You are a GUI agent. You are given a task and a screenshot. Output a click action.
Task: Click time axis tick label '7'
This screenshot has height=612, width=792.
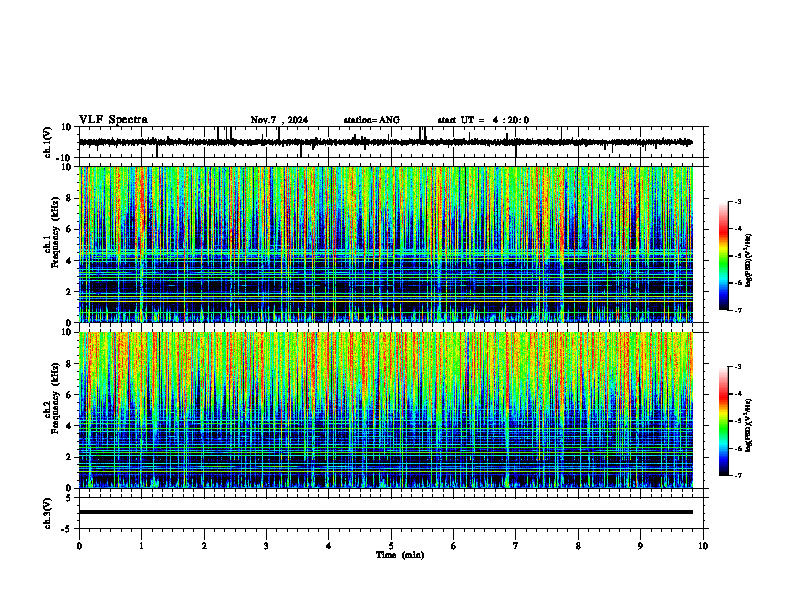(516, 546)
